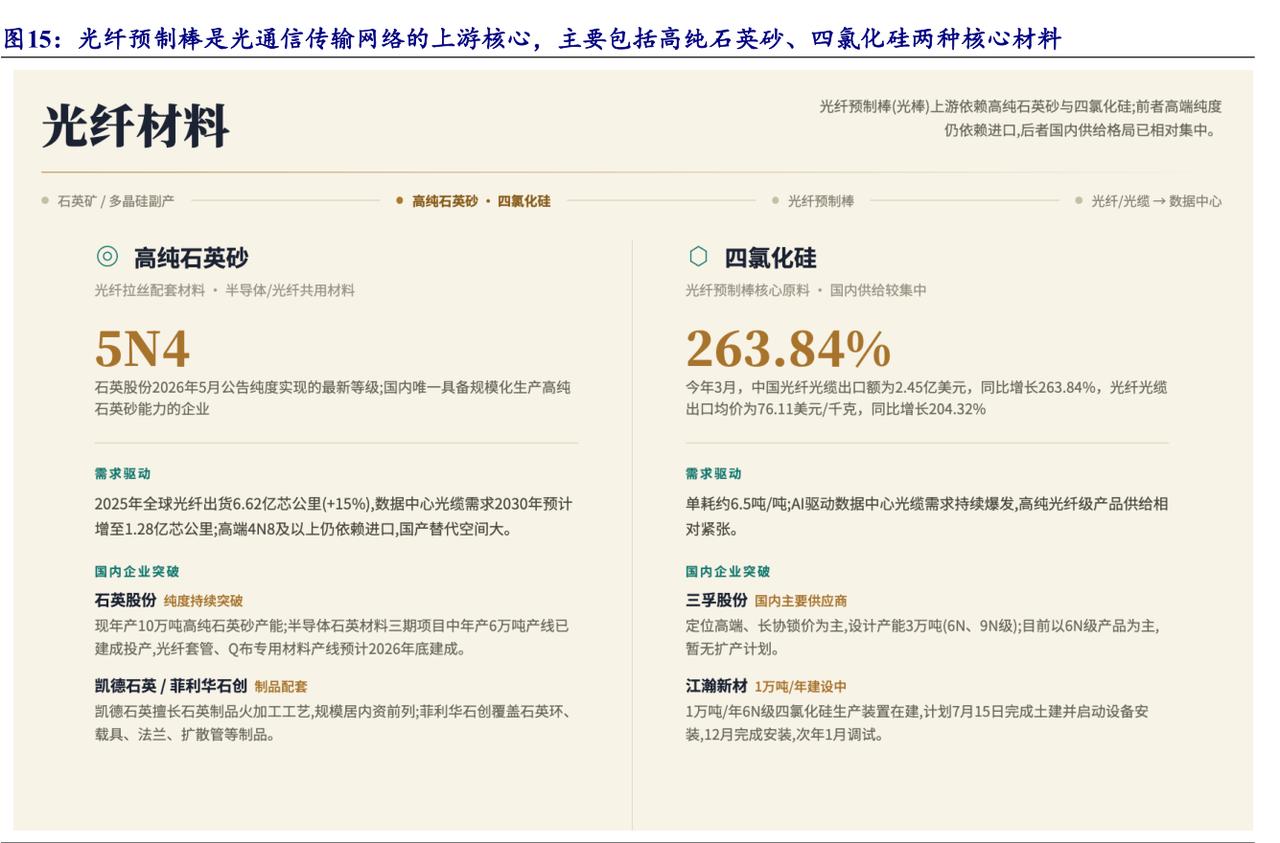This screenshot has height=843, width=1280.
Task: Click the paragraph starting 定位高端、长协锁价为主
Action: coord(923,637)
